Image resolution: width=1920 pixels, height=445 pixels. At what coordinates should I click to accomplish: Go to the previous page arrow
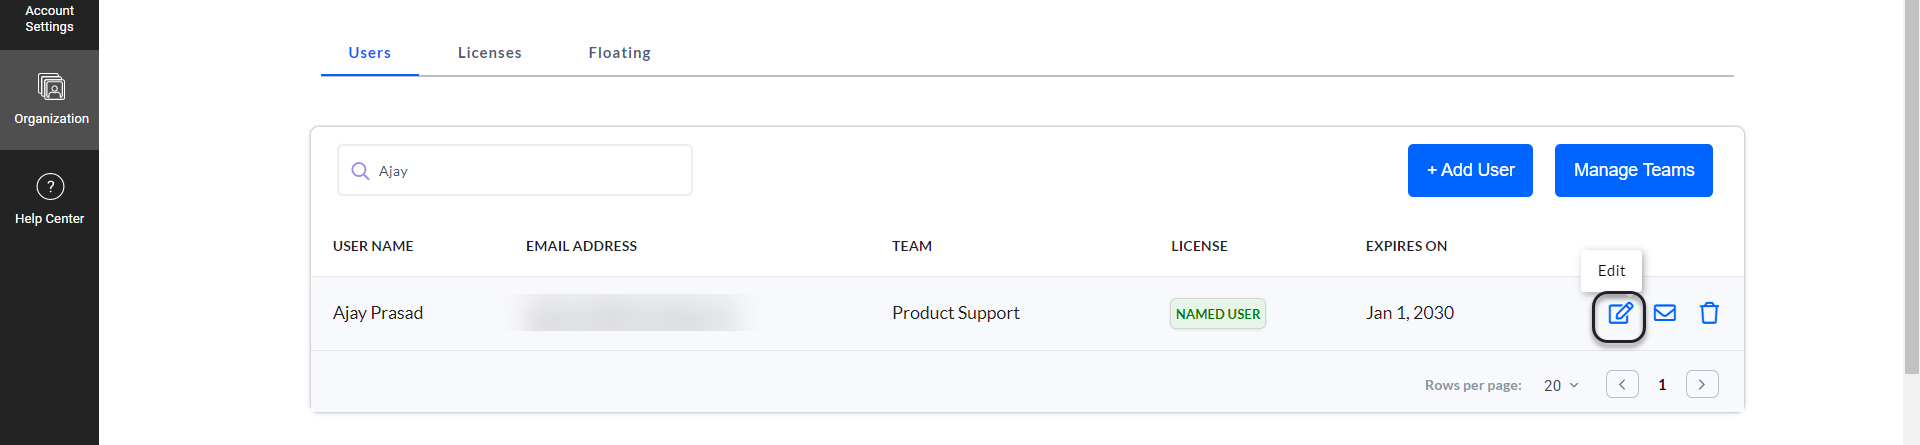(x=1622, y=384)
